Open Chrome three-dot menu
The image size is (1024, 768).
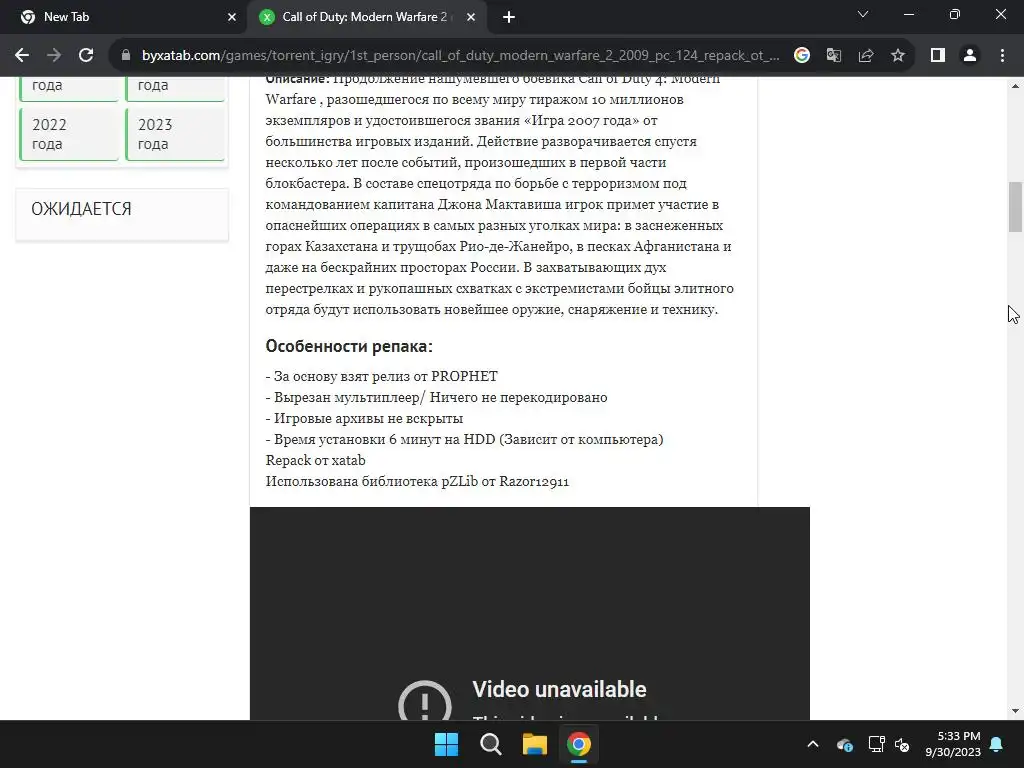(x=1002, y=56)
